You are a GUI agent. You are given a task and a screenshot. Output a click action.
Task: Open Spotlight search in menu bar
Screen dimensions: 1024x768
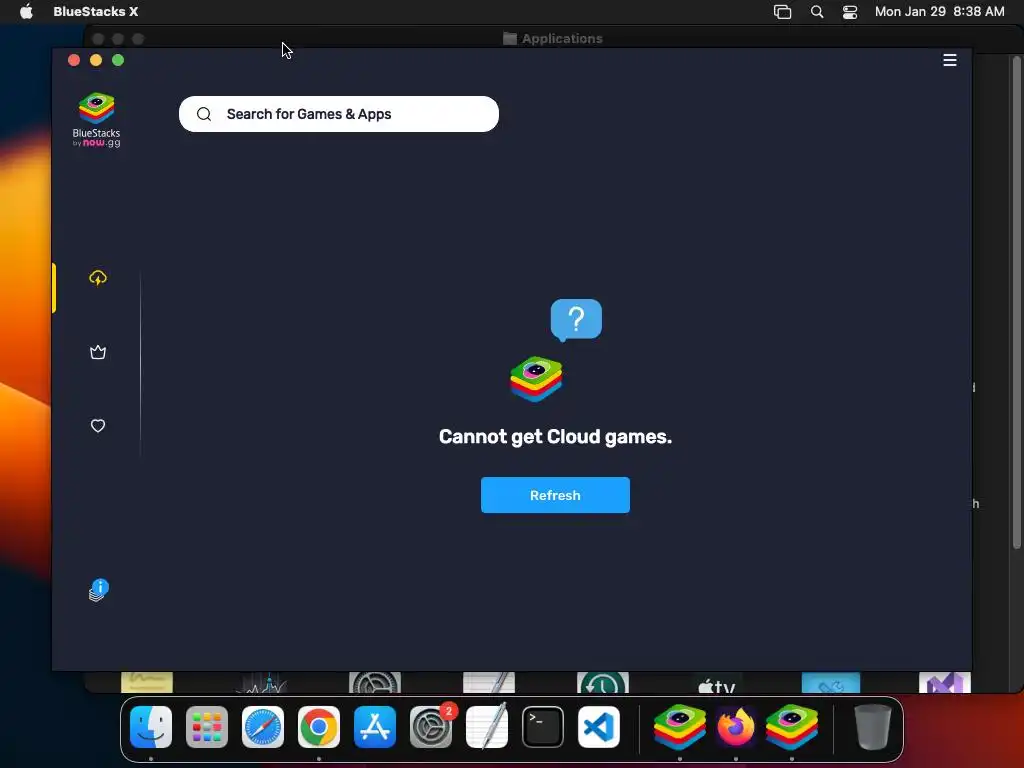(x=816, y=12)
